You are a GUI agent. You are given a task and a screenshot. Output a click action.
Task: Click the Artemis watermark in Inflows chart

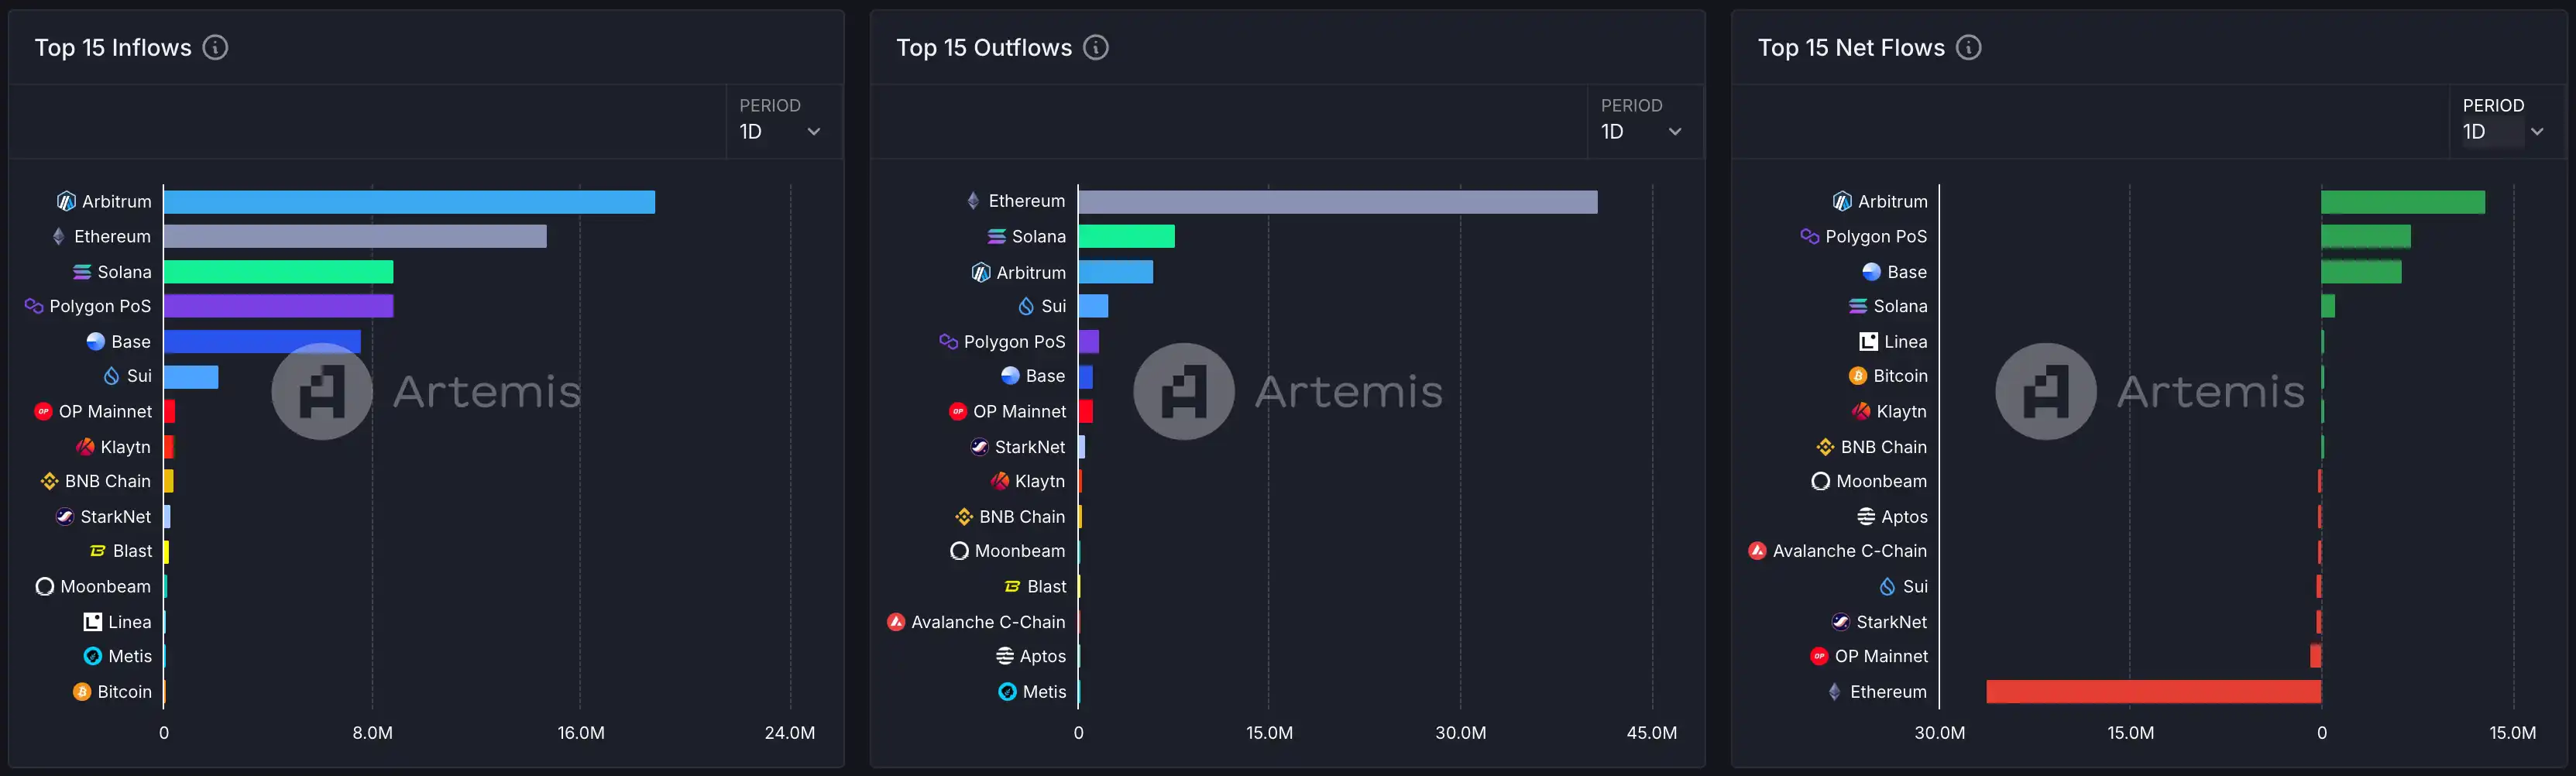(427, 391)
